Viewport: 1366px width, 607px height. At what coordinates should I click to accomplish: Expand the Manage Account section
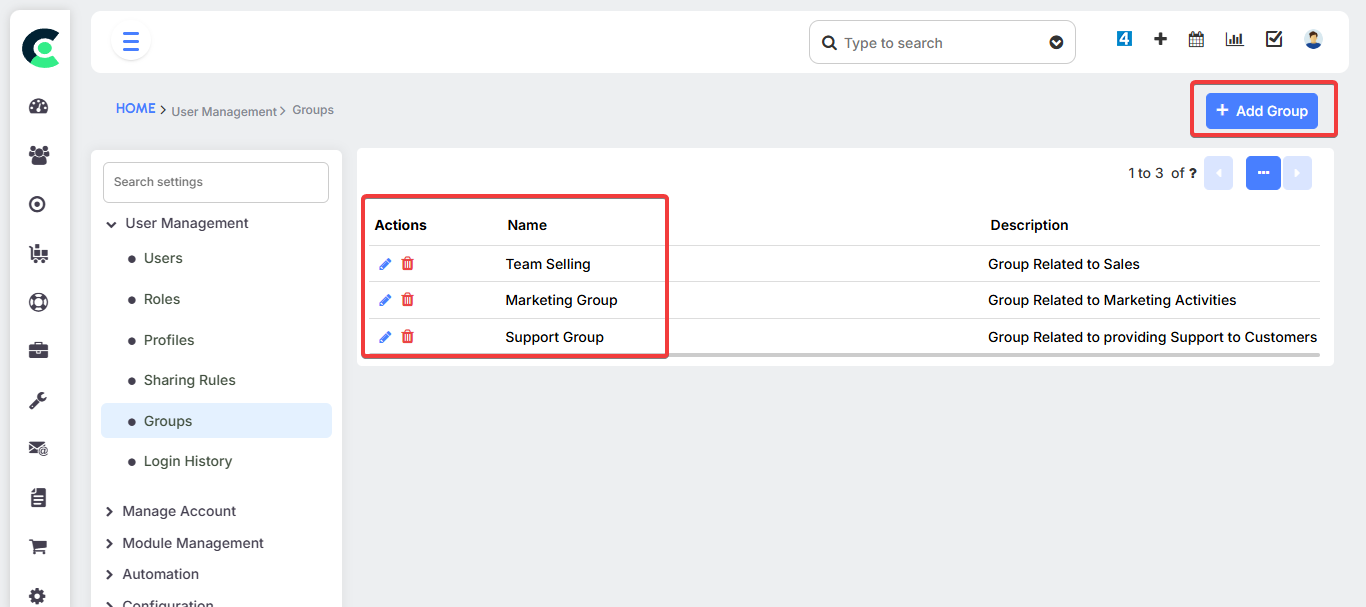[x=110, y=512]
